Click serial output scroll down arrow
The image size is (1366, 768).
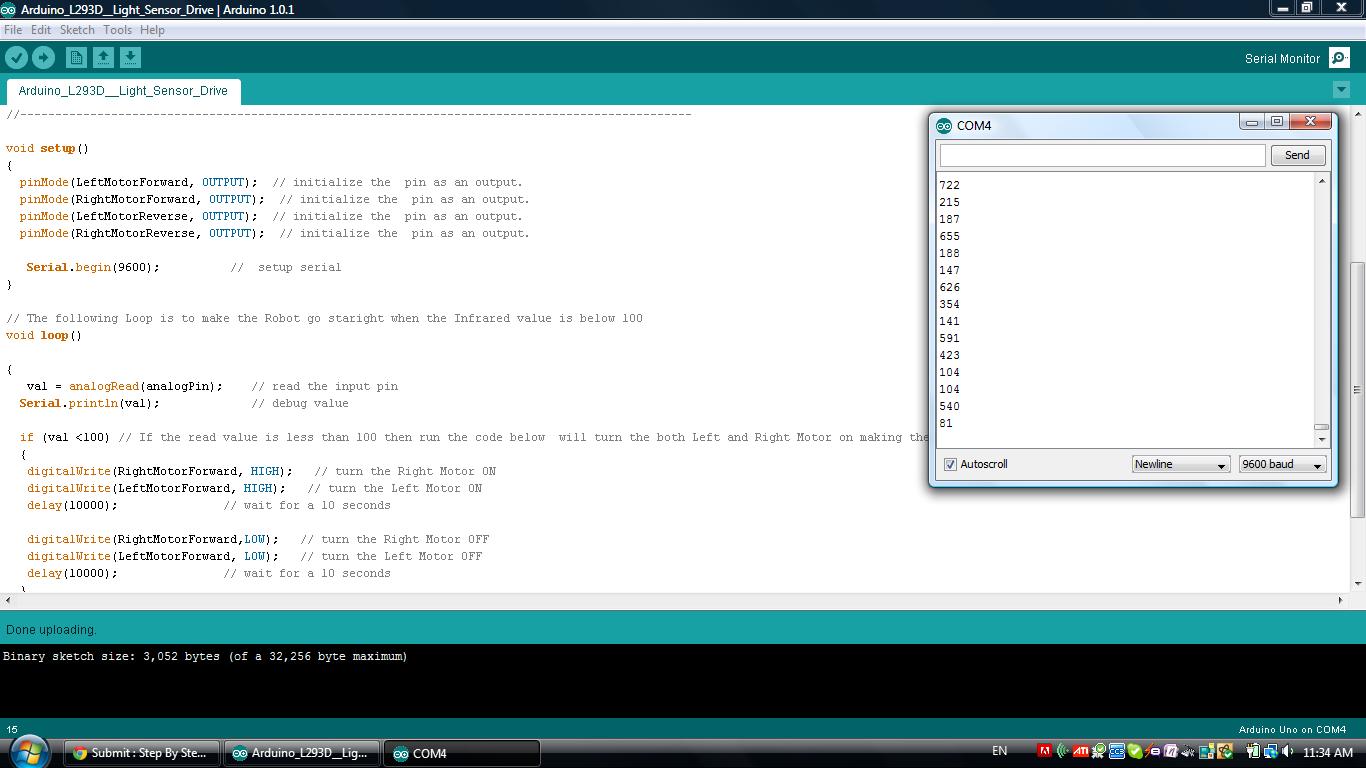click(1322, 439)
